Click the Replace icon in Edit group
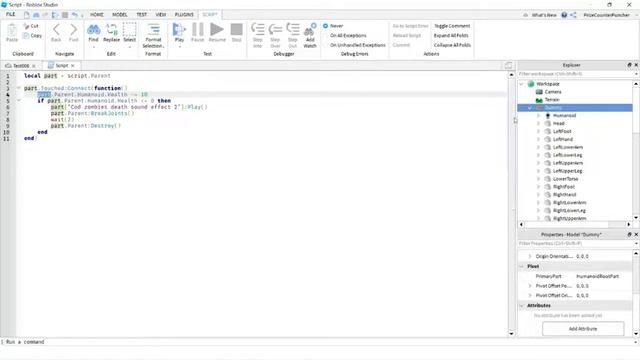 coord(111,29)
